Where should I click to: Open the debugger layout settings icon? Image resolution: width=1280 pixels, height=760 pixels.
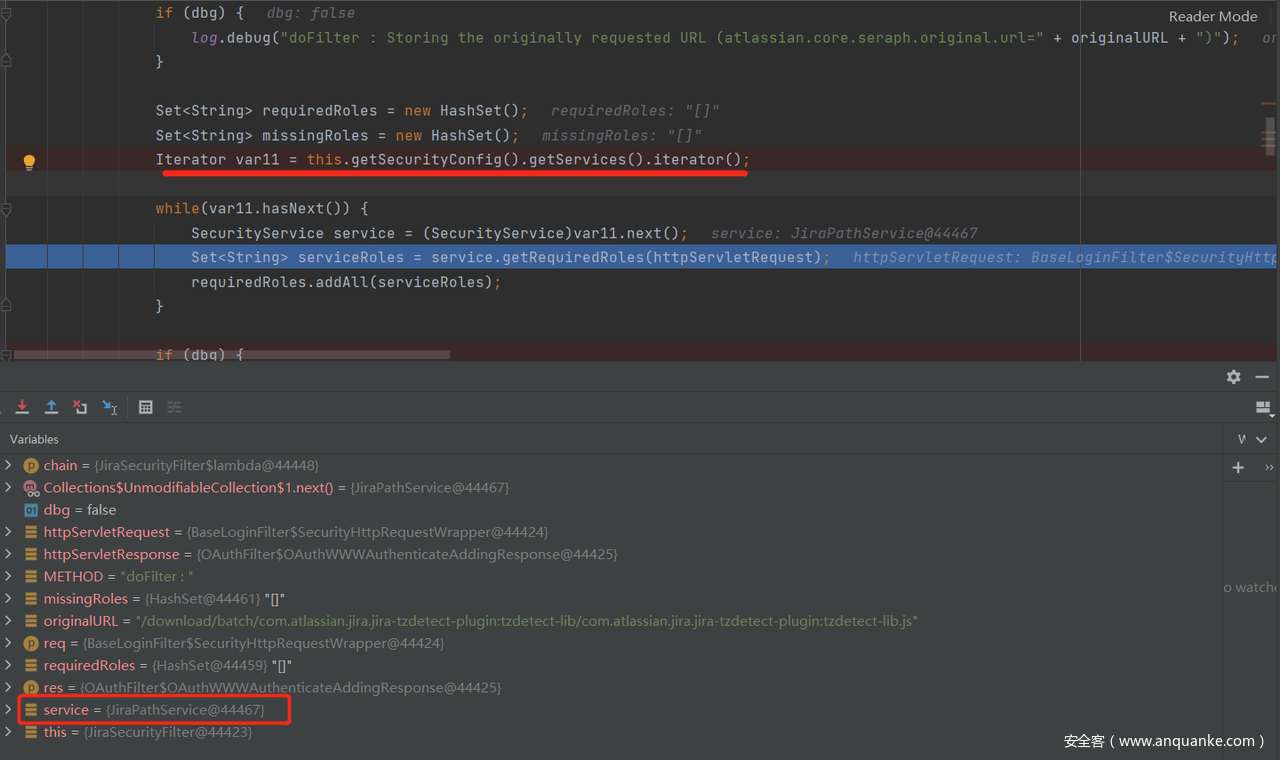point(1264,408)
